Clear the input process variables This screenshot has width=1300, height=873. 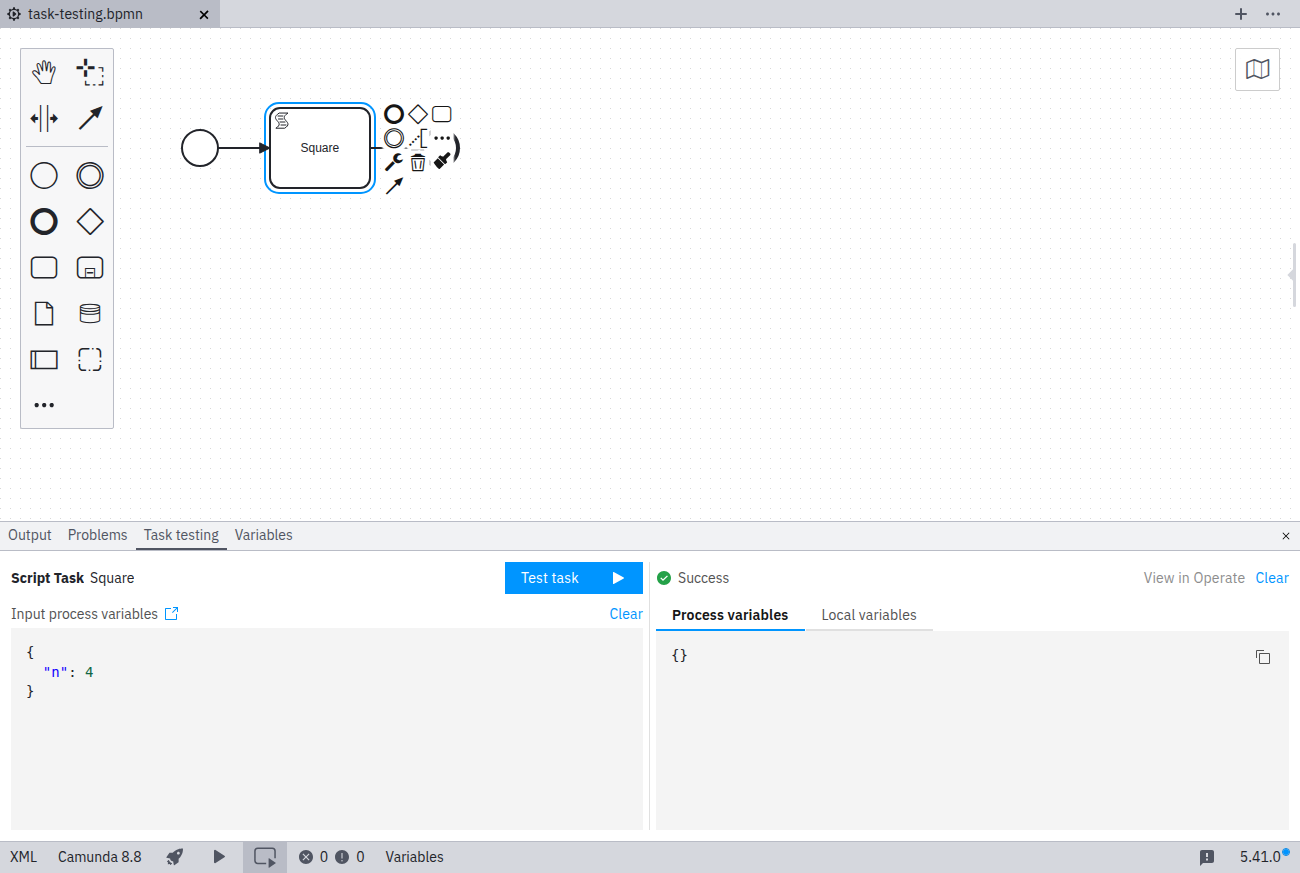(625, 614)
